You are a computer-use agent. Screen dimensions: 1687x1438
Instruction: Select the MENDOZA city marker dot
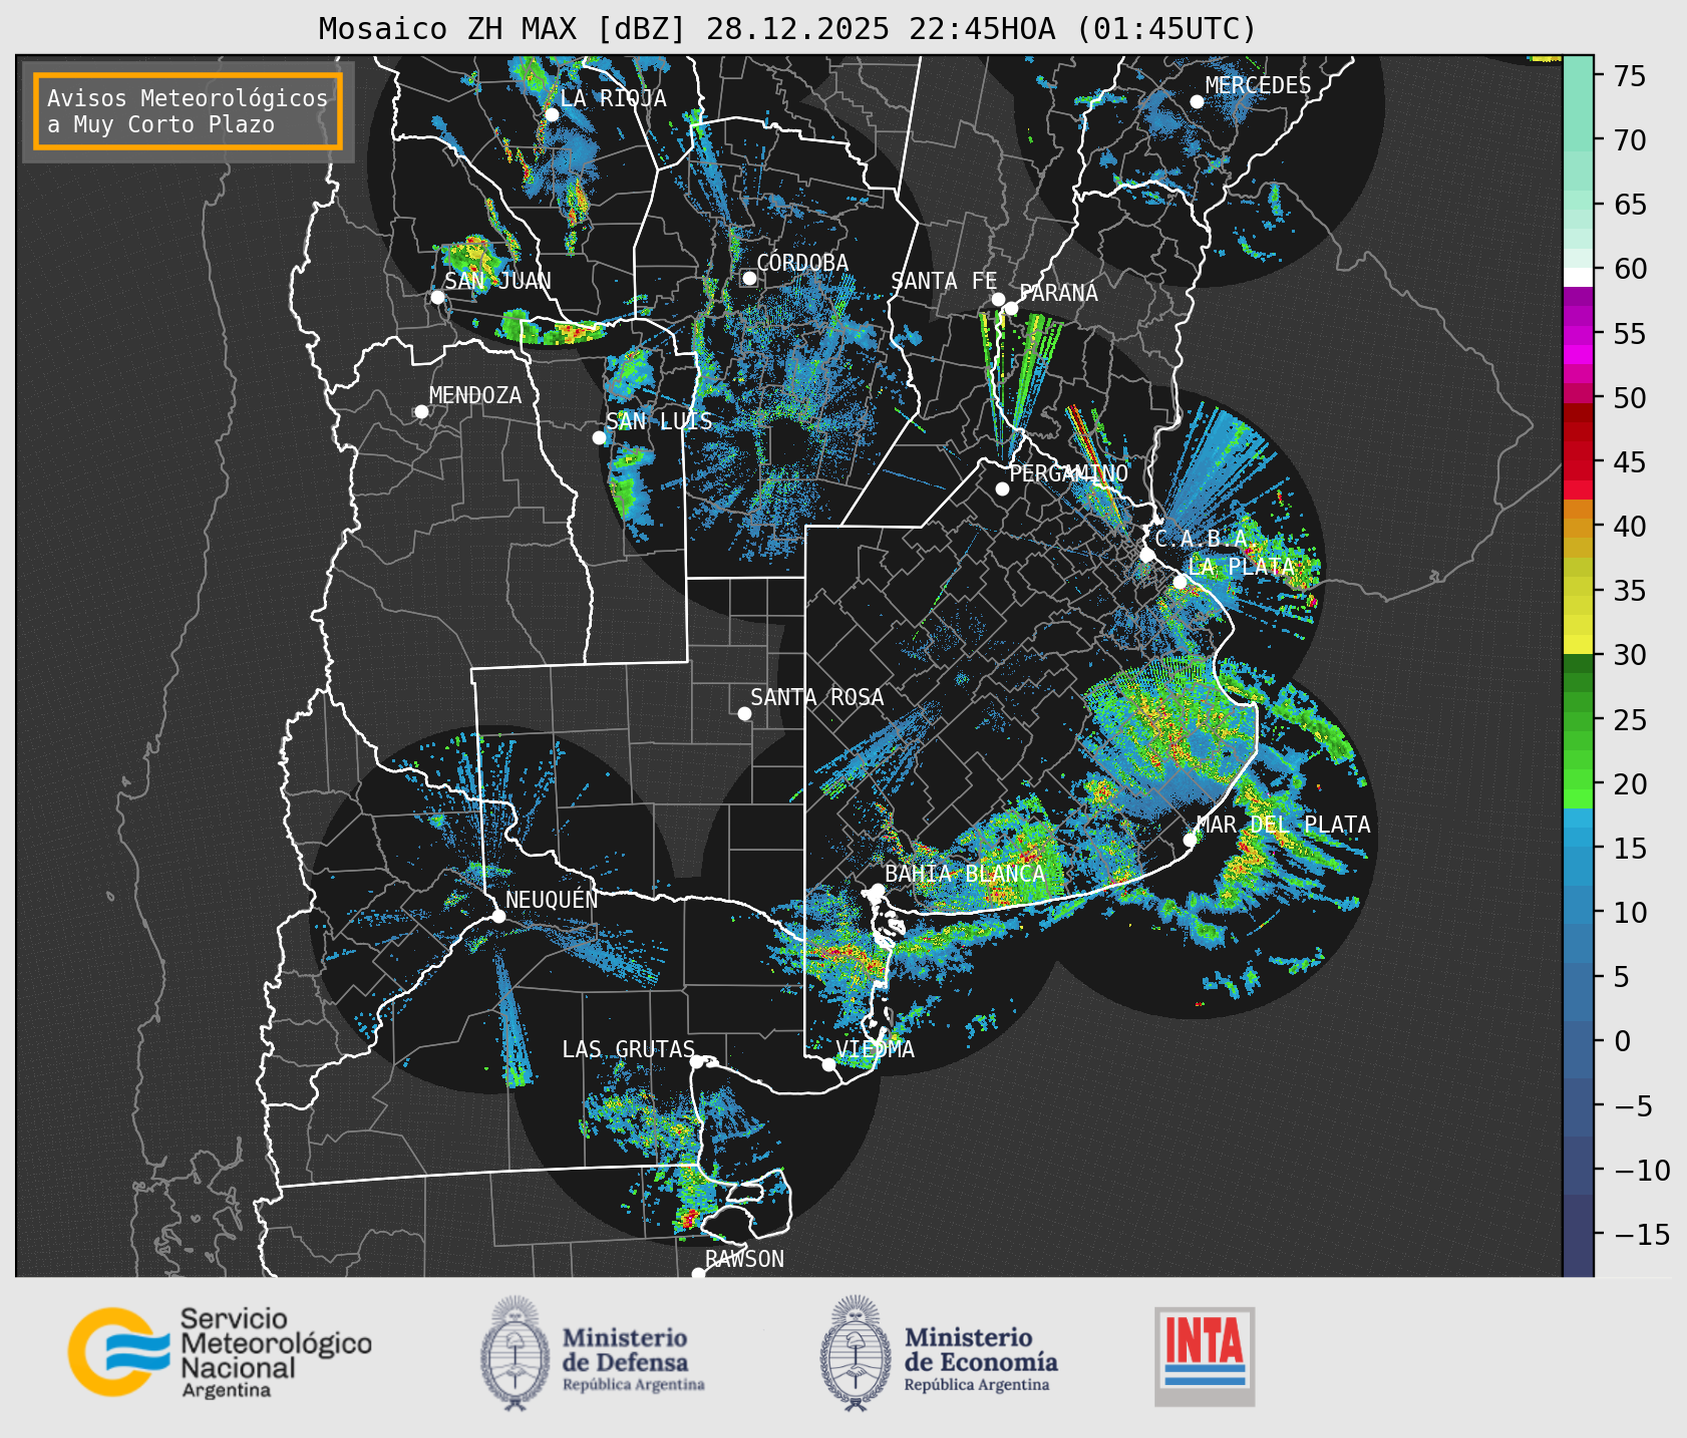pos(421,412)
